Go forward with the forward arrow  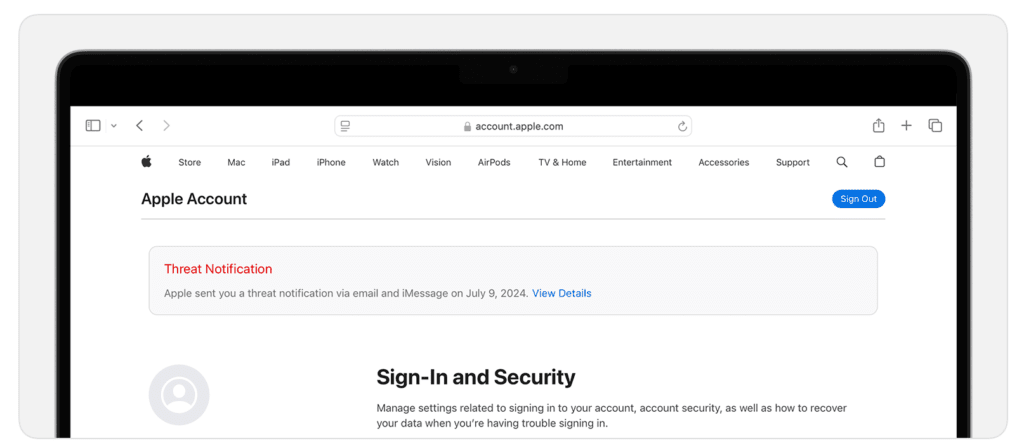pyautogui.click(x=167, y=125)
